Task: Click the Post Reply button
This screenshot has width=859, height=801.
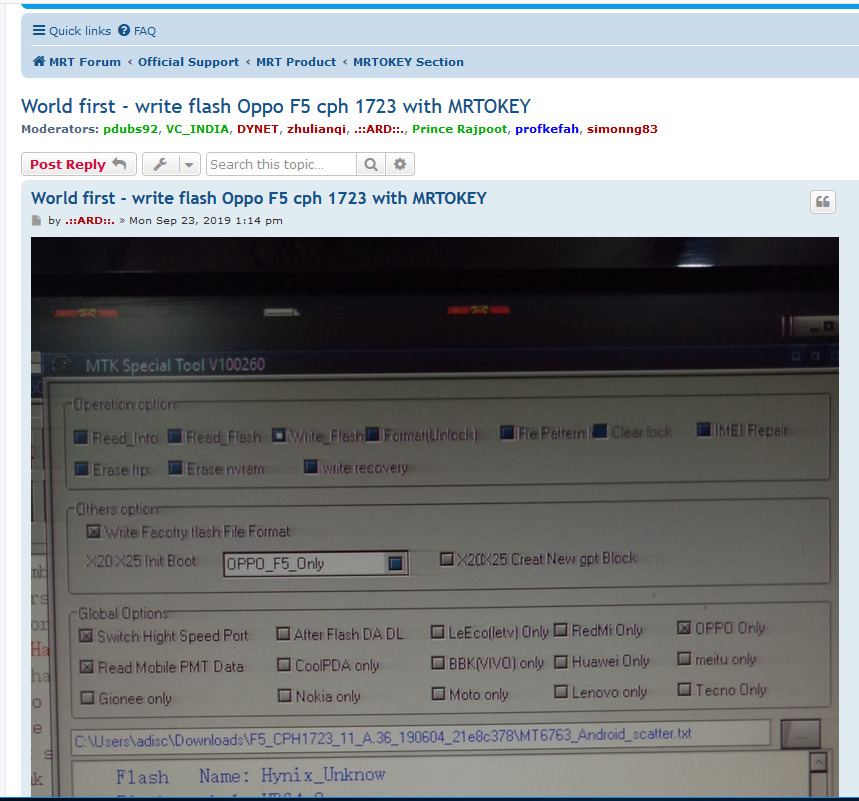Action: [79, 164]
